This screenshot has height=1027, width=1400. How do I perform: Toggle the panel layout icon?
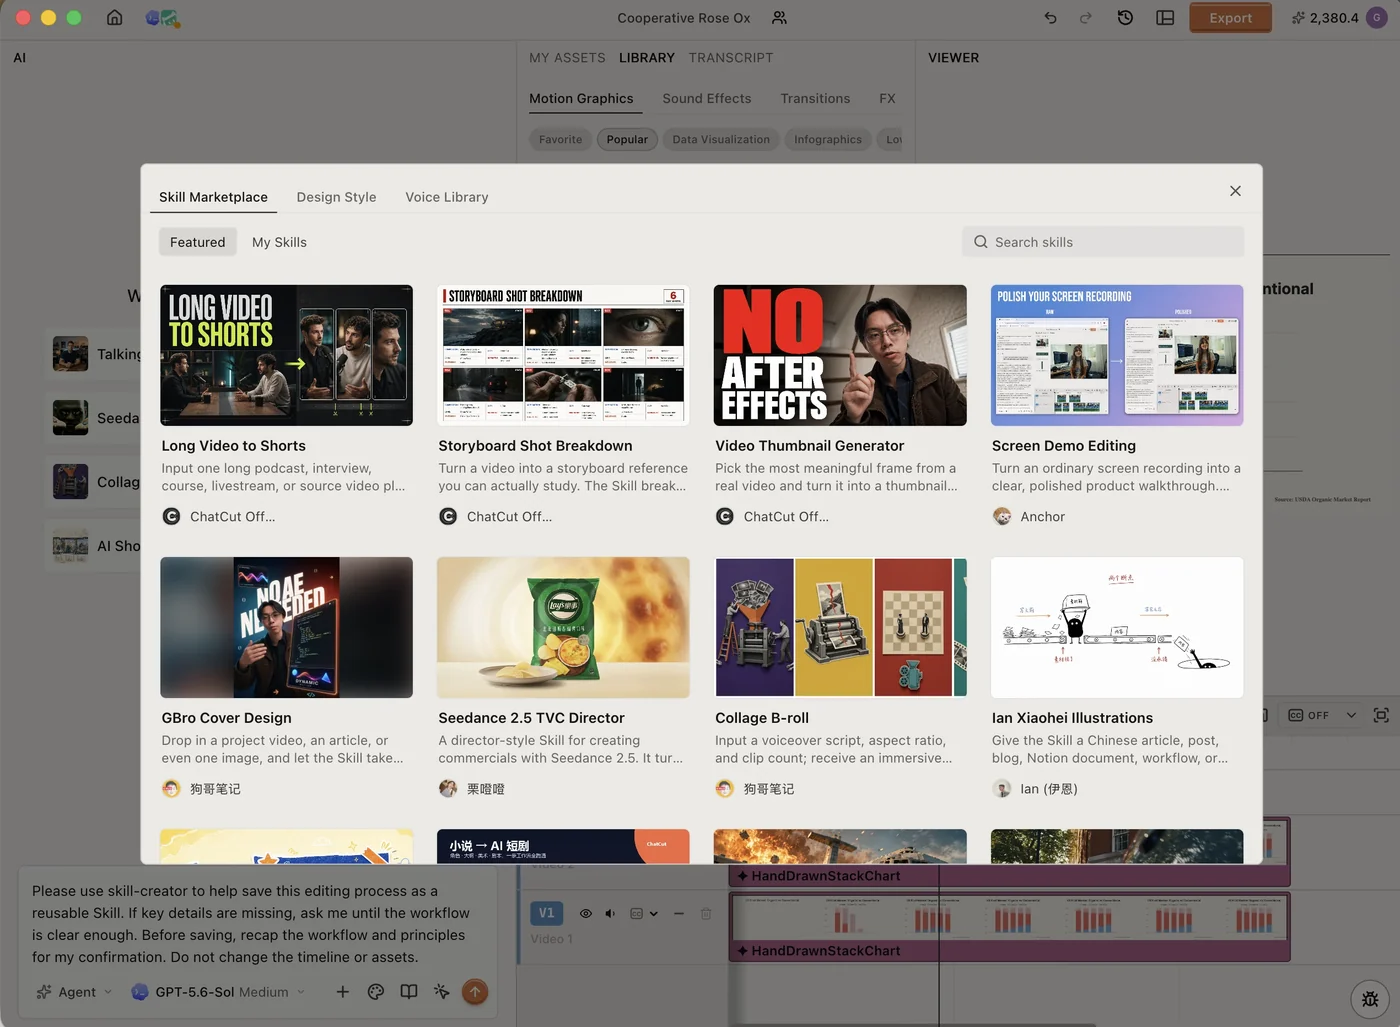(1165, 18)
